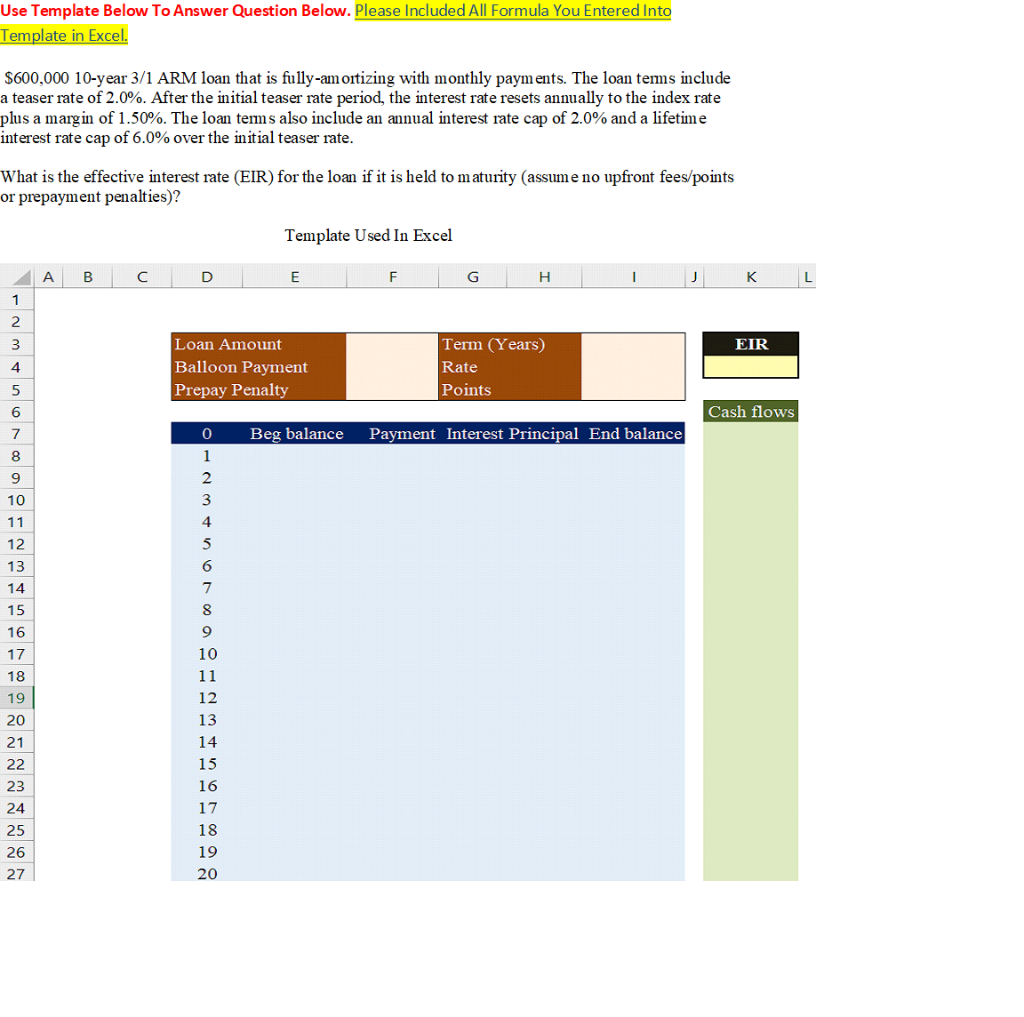The image size is (1024, 1017).
Task: Click the Points label cell
Action: [x=510, y=389]
